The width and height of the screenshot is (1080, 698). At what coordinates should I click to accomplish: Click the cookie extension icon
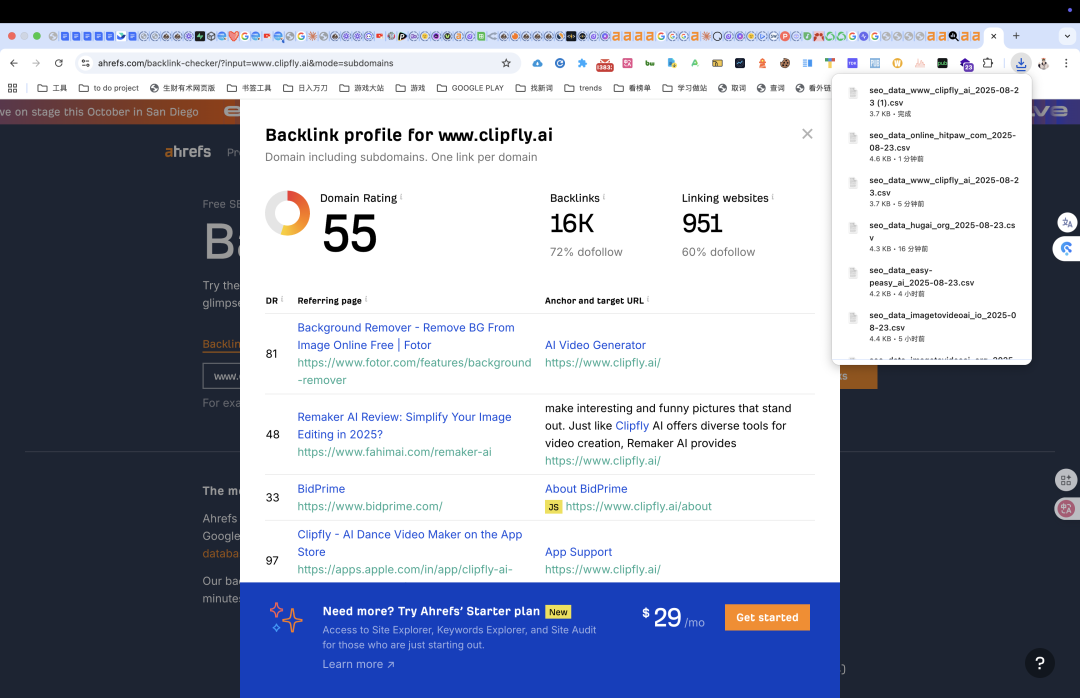[785, 63]
